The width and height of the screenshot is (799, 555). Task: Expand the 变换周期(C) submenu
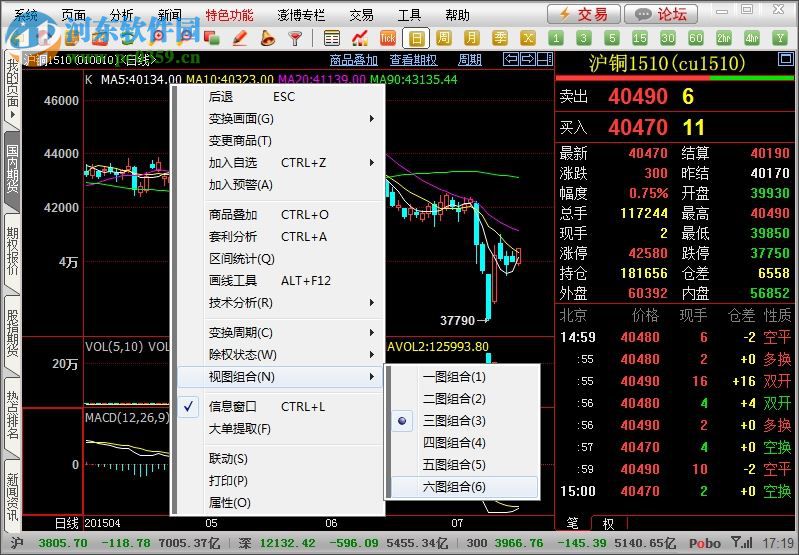click(280, 333)
